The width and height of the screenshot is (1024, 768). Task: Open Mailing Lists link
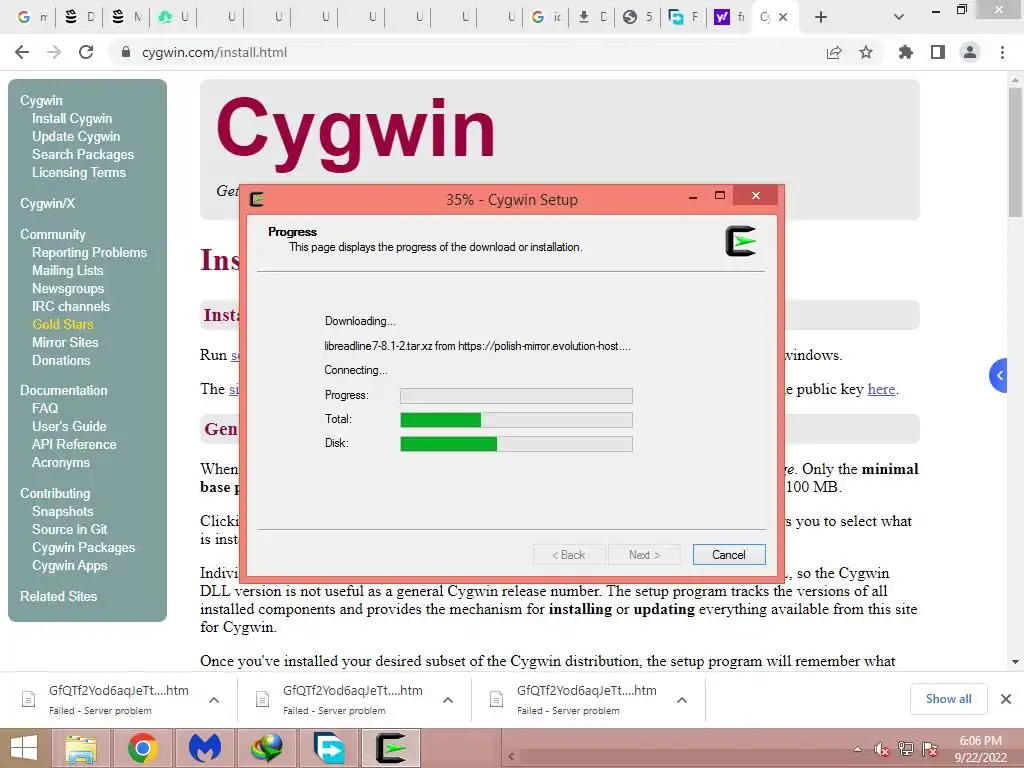tap(67, 270)
